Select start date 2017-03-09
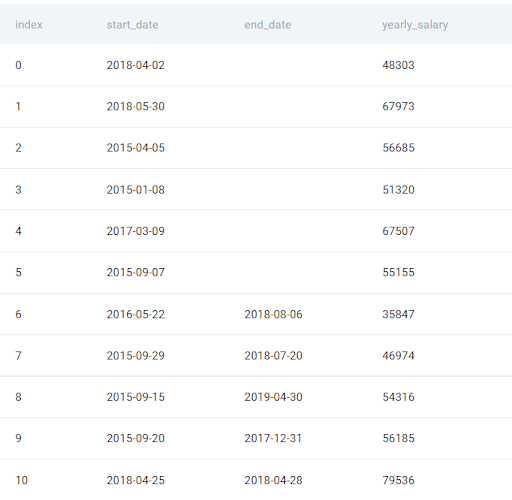Image resolution: width=512 pixels, height=500 pixels. (136, 231)
